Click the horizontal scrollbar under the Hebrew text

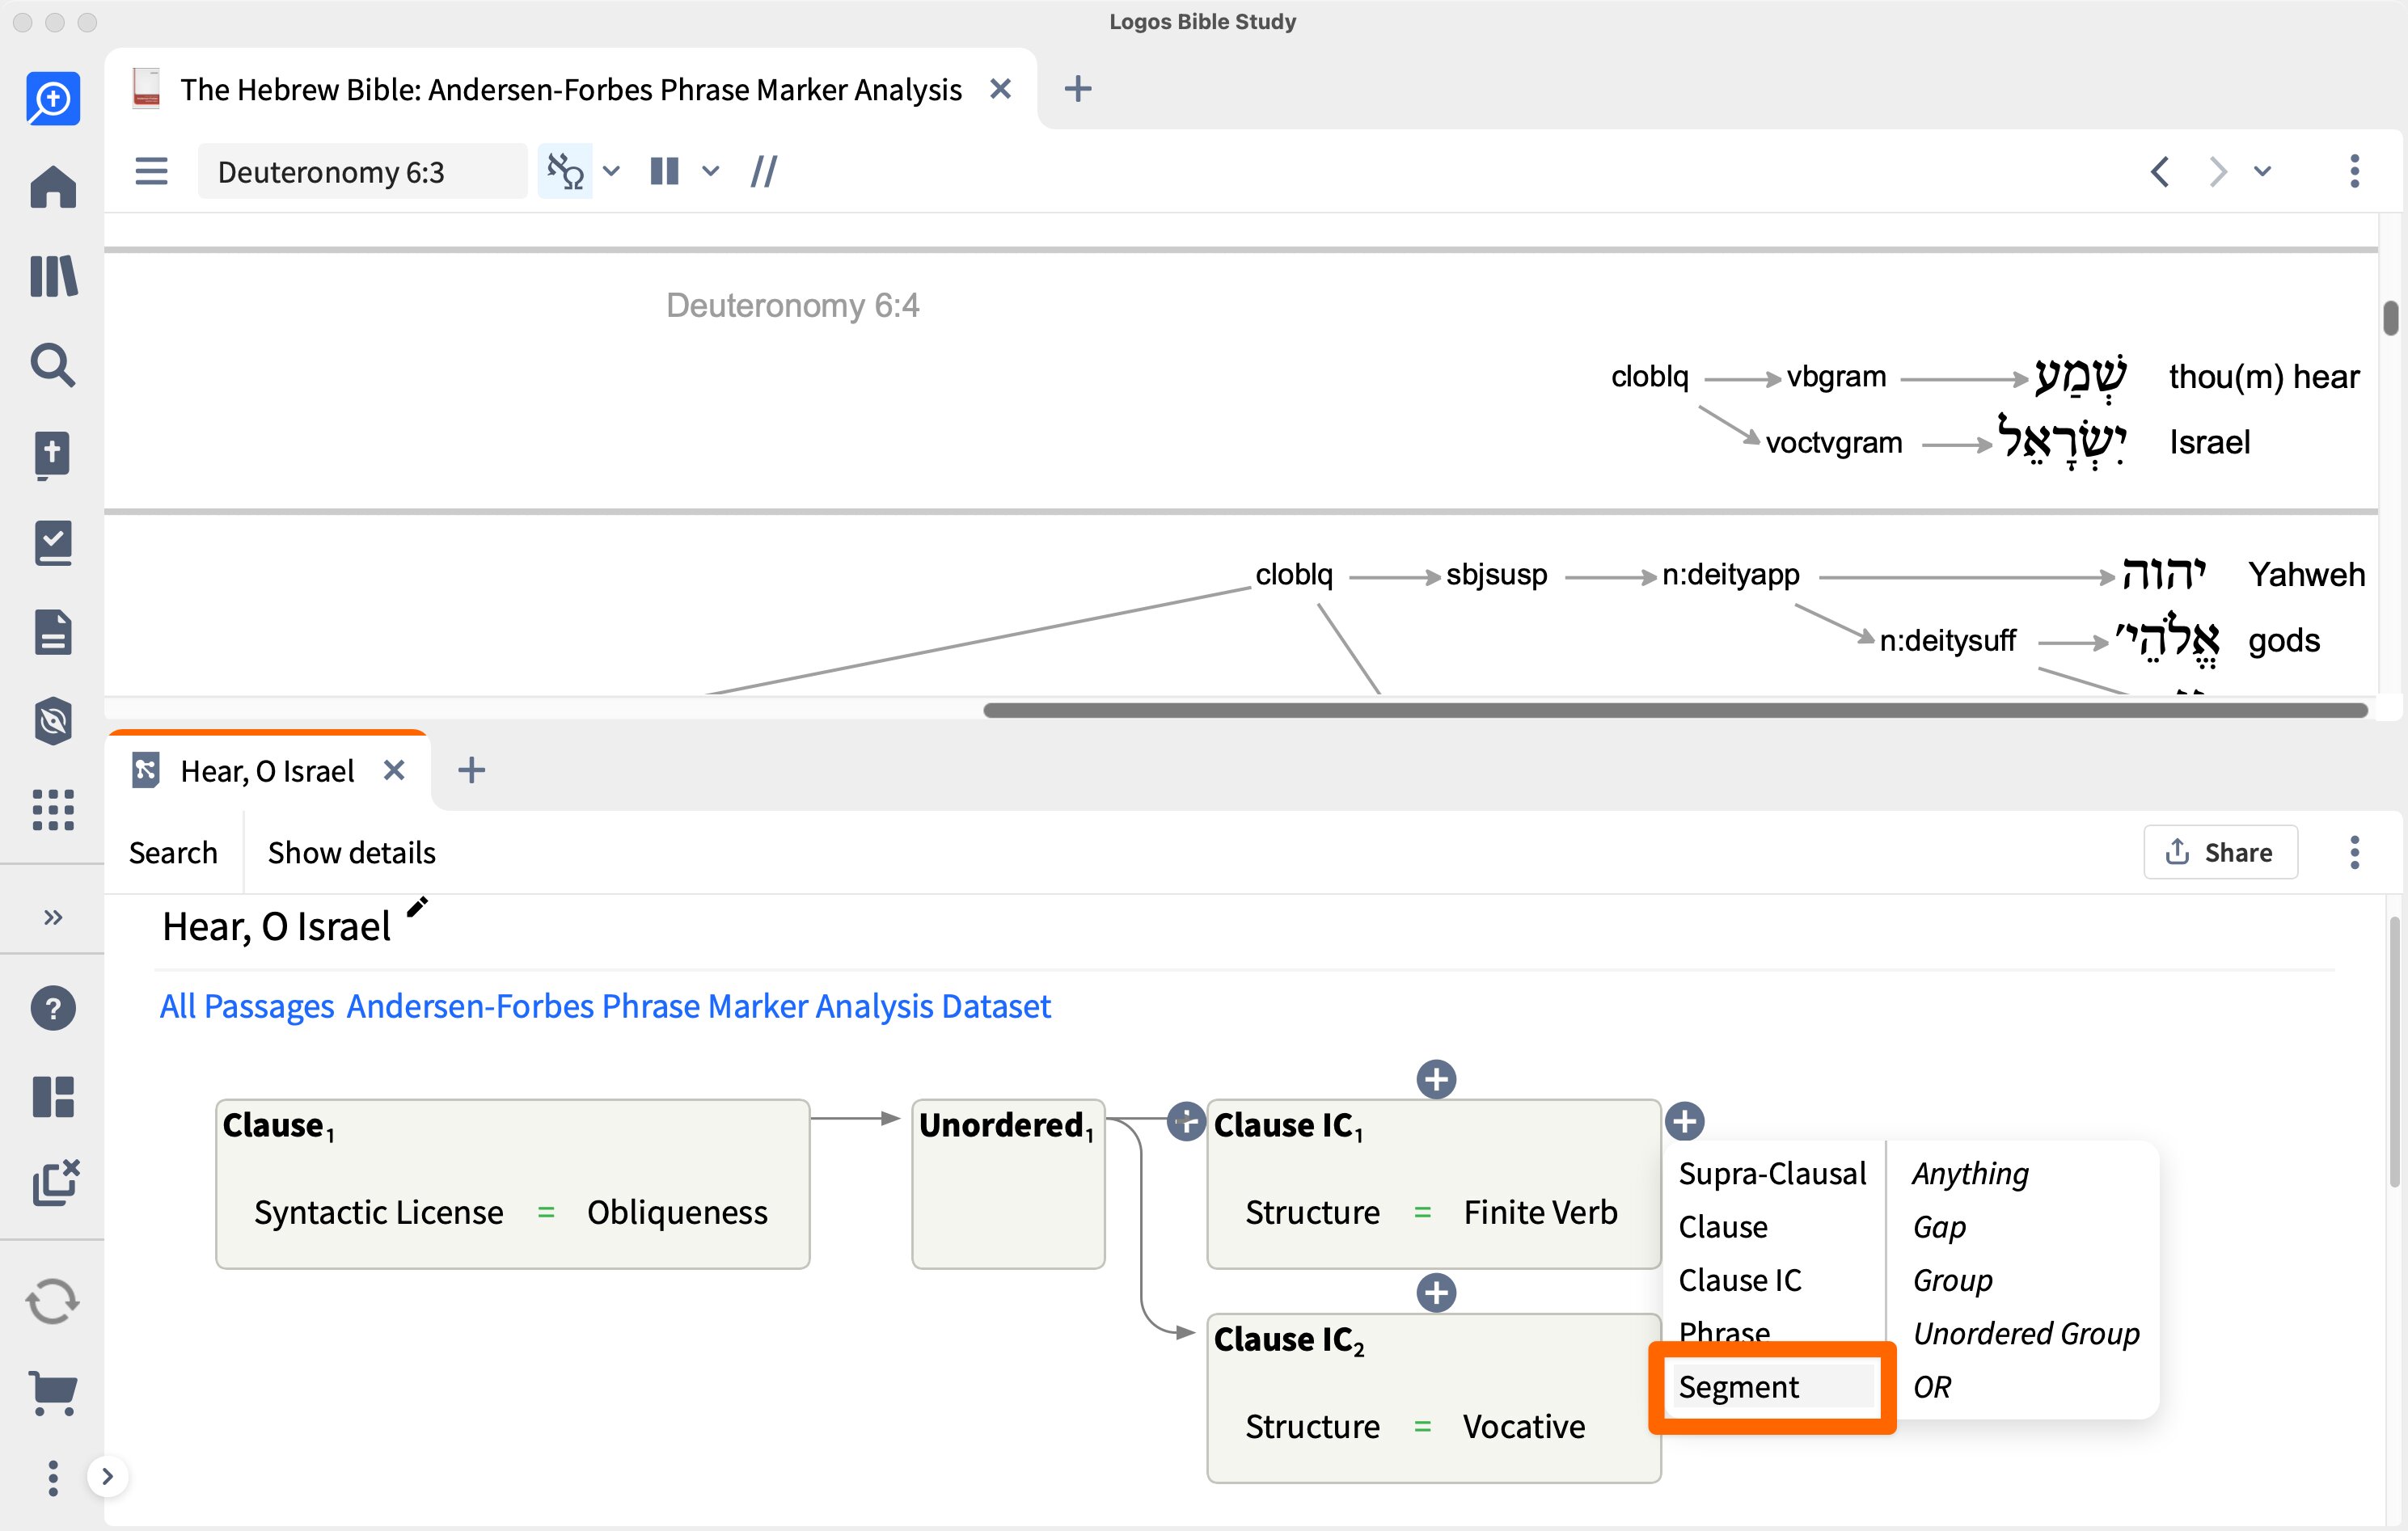click(x=1675, y=710)
